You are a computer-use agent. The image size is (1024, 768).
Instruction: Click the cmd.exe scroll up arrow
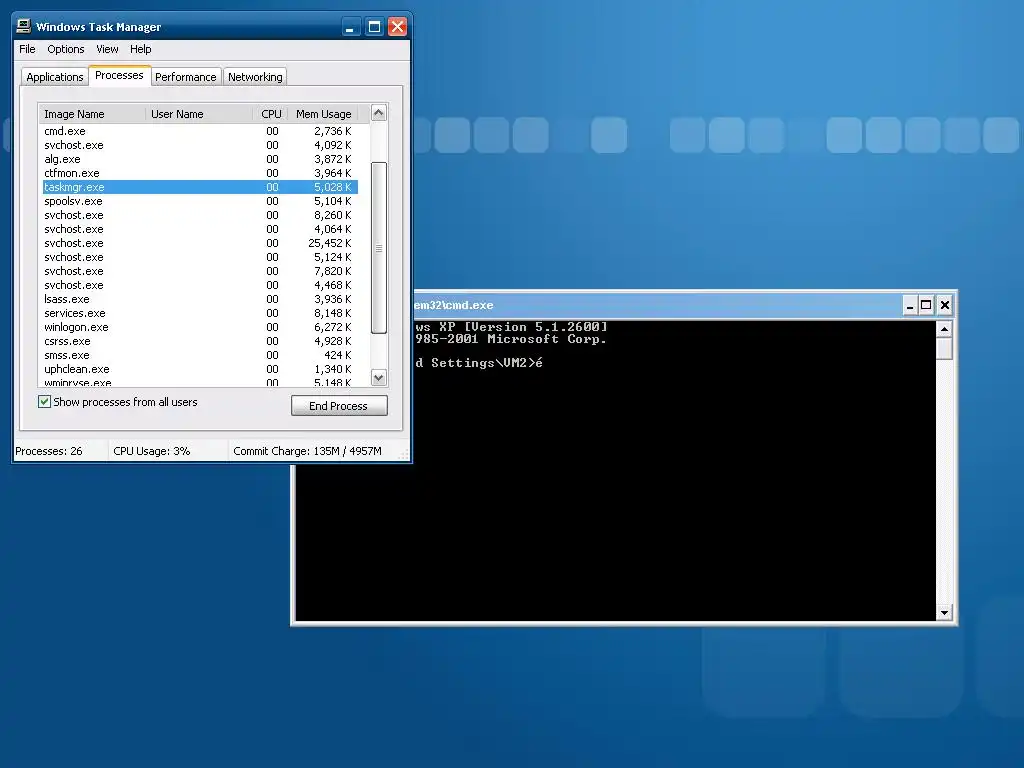[944, 329]
